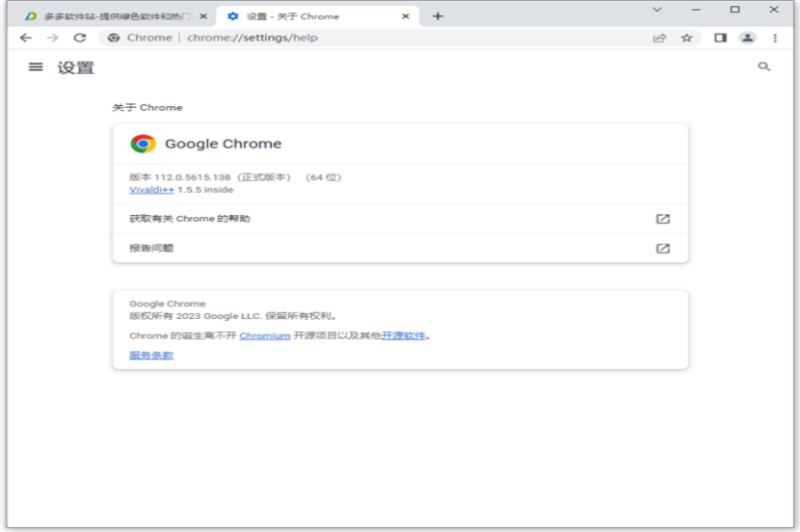Open a new tab with plus button
This screenshot has width=800, height=532.
[x=438, y=16]
